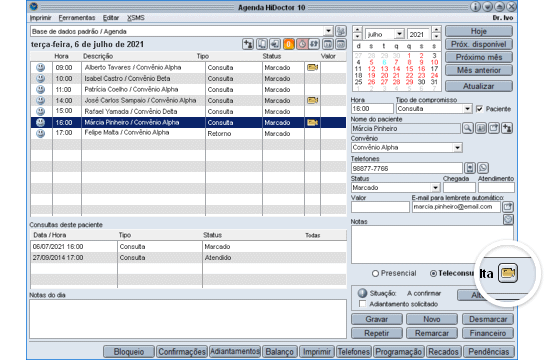Select the Presencial radio button
Screen dimensions: 544x360
pyautogui.click(x=375, y=273)
